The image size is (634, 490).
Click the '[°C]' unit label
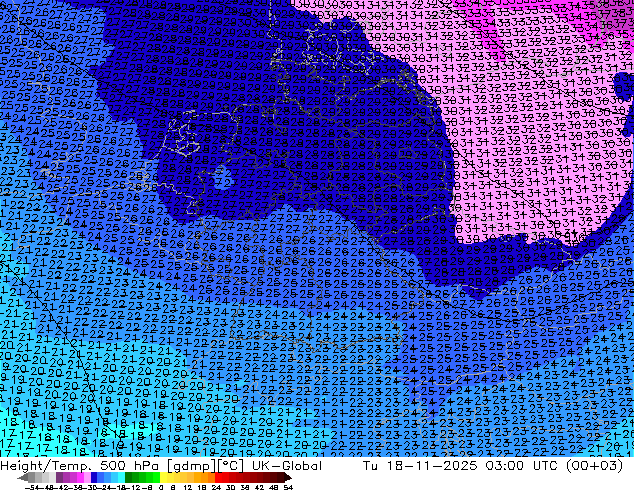click(x=231, y=466)
